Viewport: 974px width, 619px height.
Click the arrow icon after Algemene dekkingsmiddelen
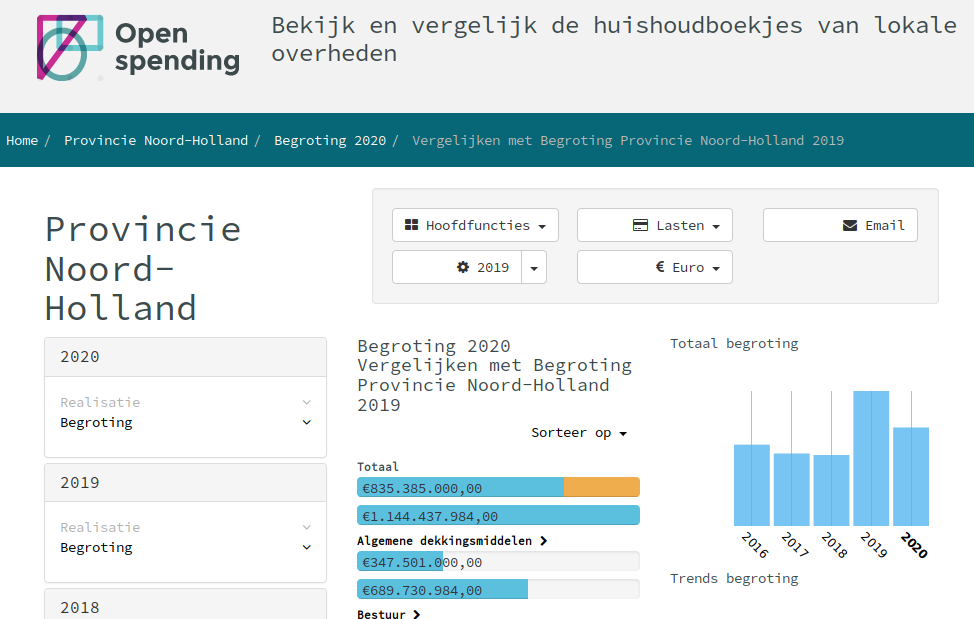pos(543,540)
